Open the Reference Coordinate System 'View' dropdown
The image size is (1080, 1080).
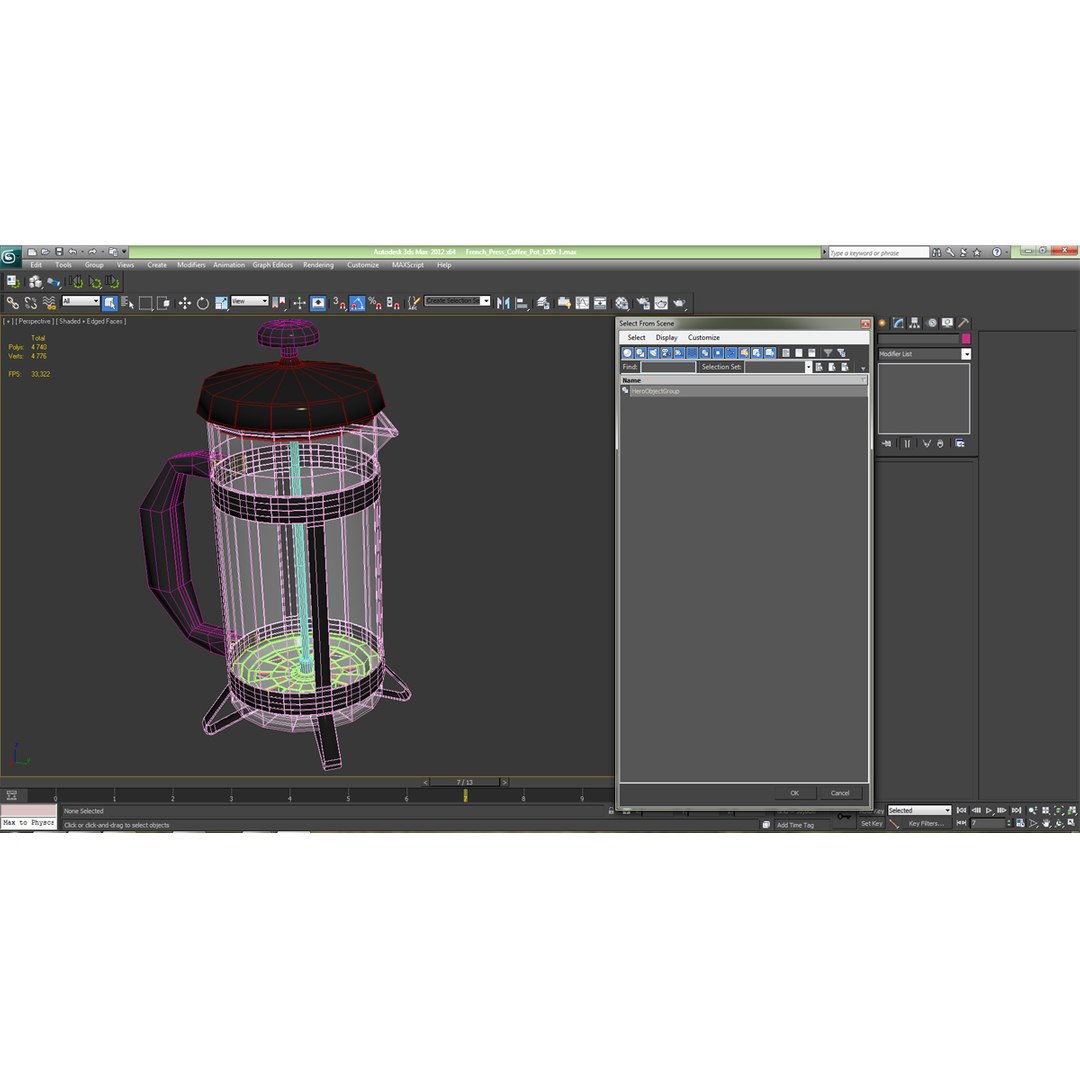click(249, 301)
